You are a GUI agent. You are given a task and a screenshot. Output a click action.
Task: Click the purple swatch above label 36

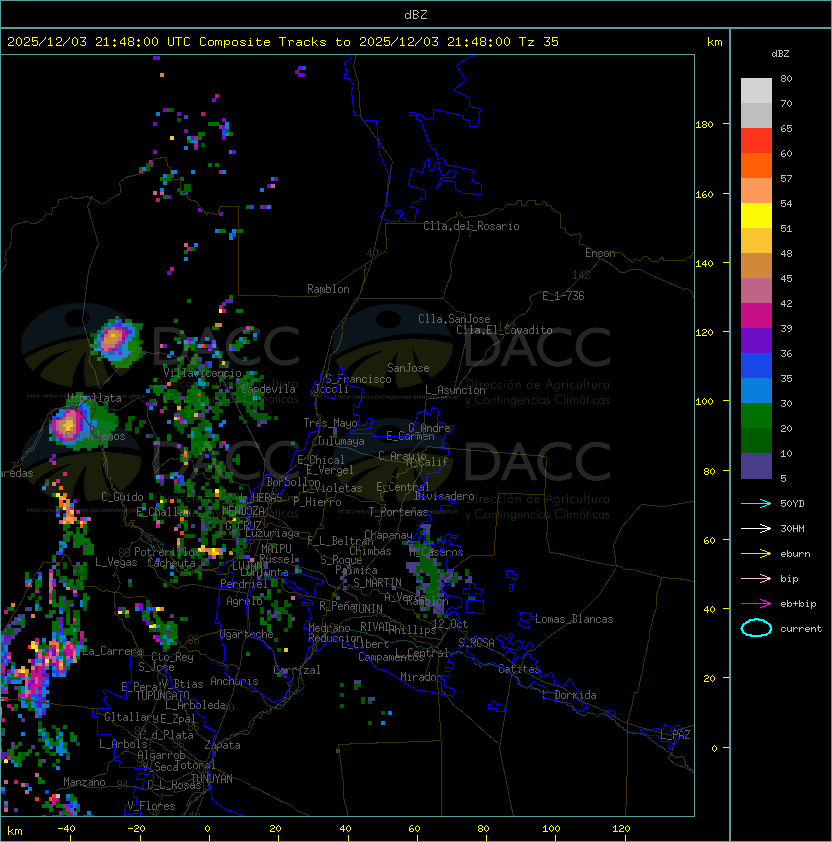click(756, 341)
